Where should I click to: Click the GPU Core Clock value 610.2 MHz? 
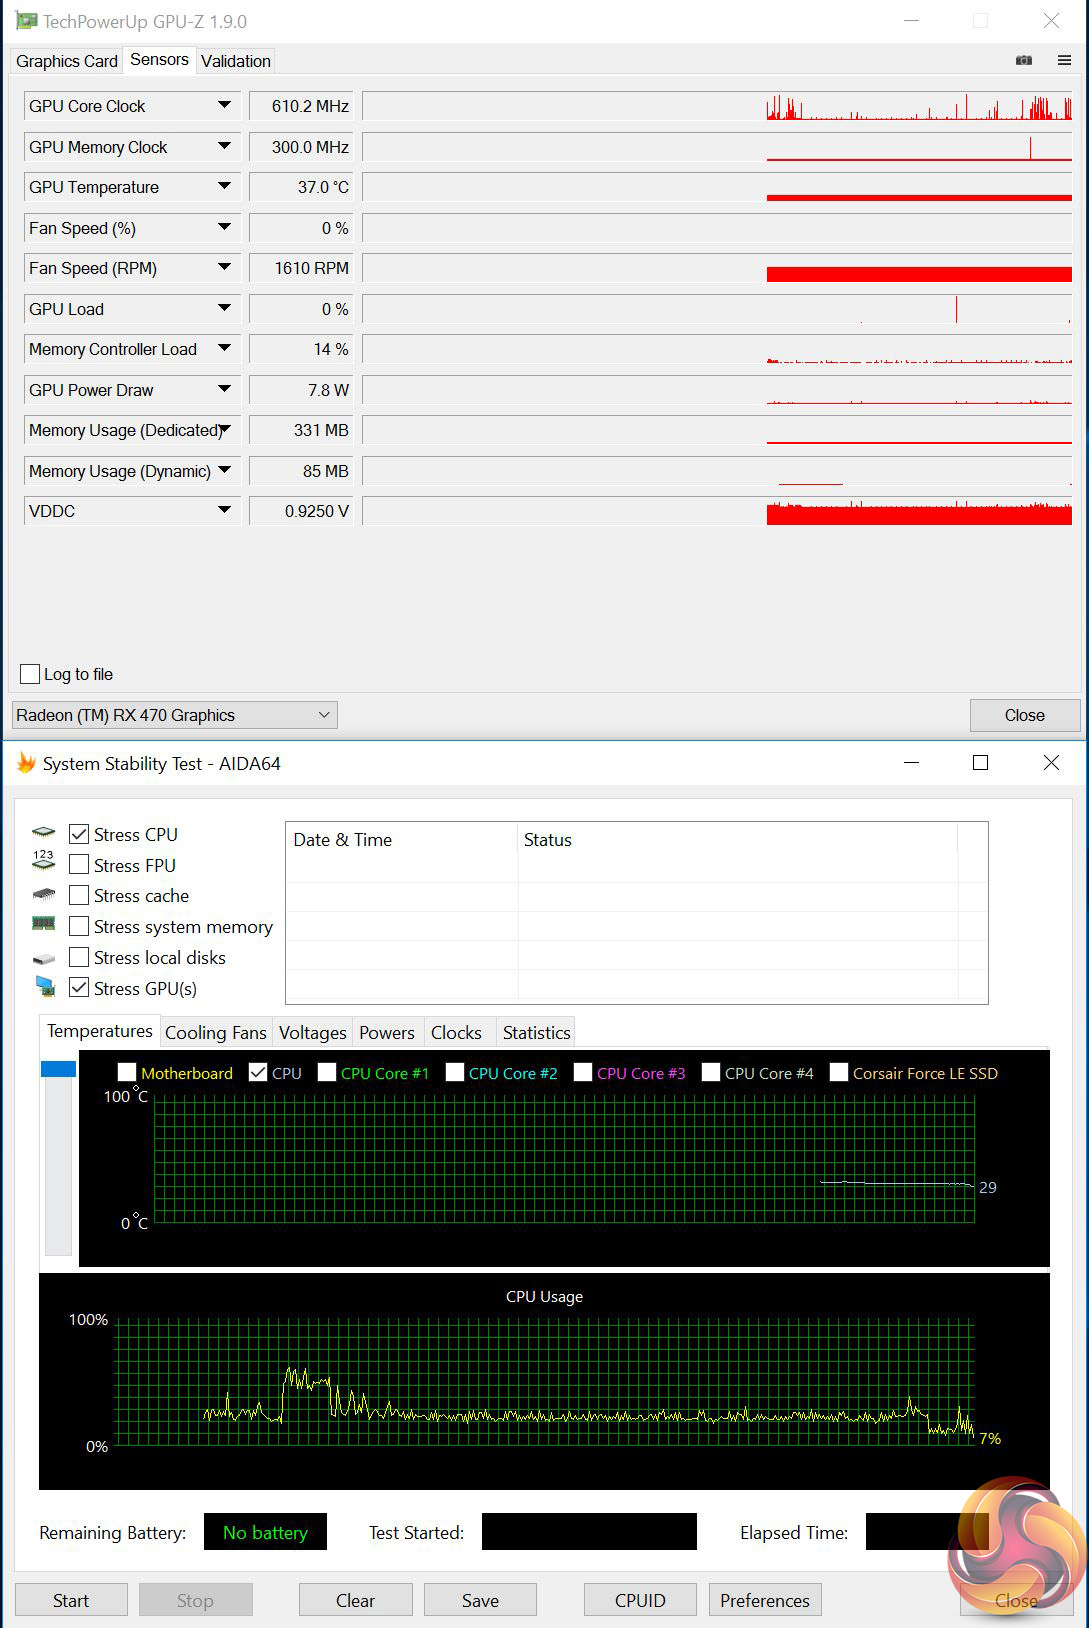301,106
